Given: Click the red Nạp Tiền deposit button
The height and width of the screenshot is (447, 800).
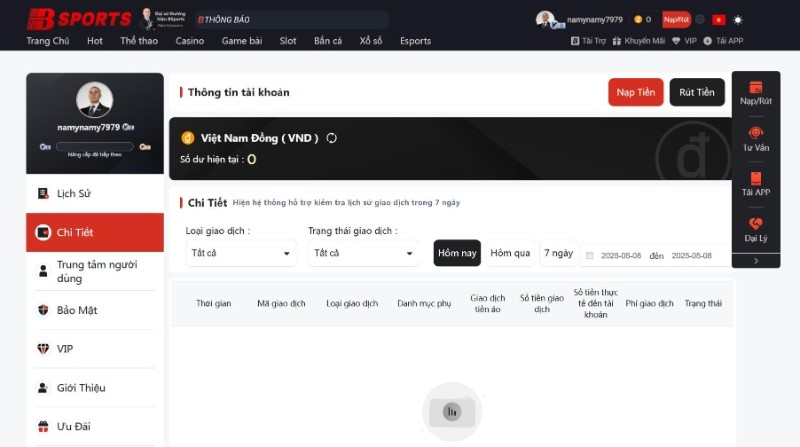Looking at the screenshot, I should click(636, 92).
